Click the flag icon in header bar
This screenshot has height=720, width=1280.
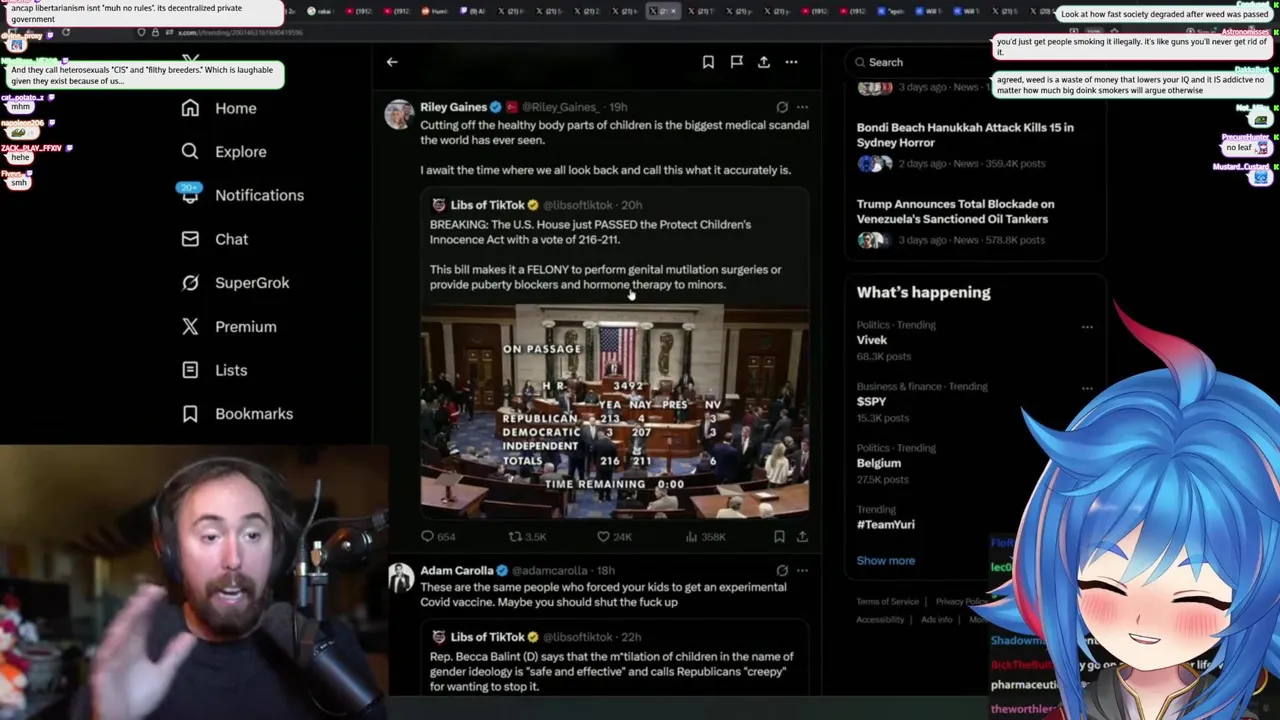click(x=736, y=62)
